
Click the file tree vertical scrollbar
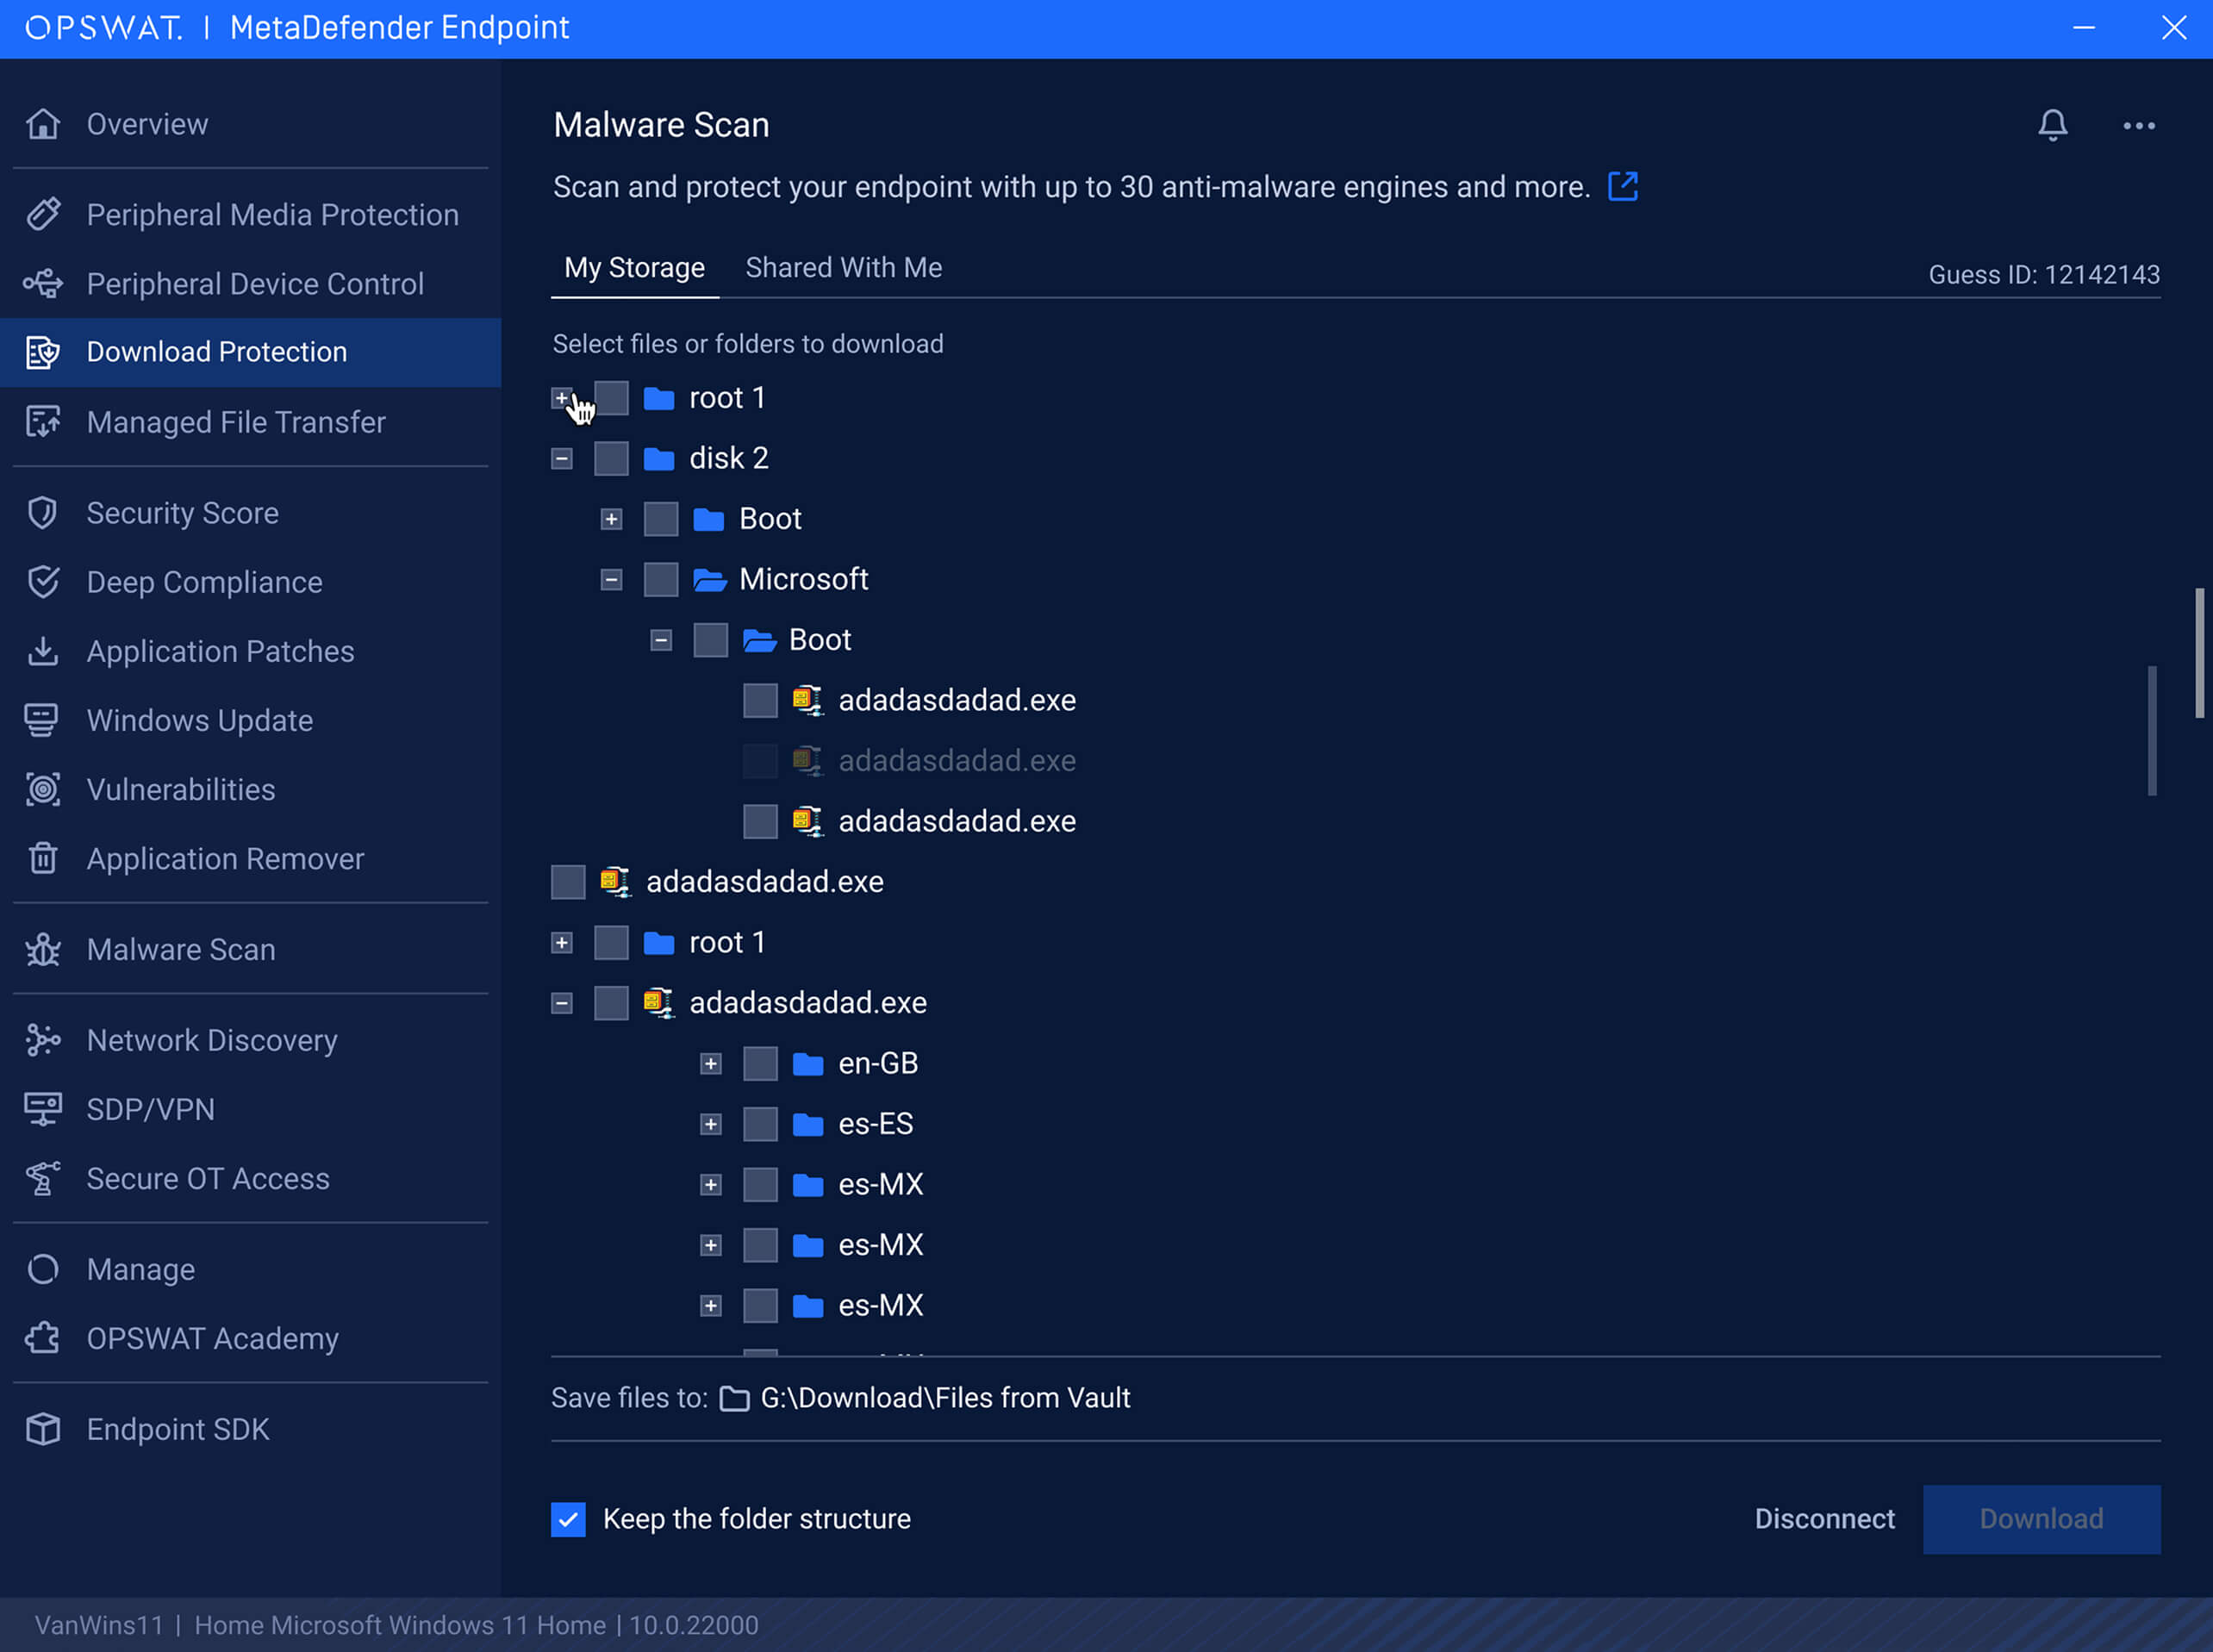(x=2151, y=730)
